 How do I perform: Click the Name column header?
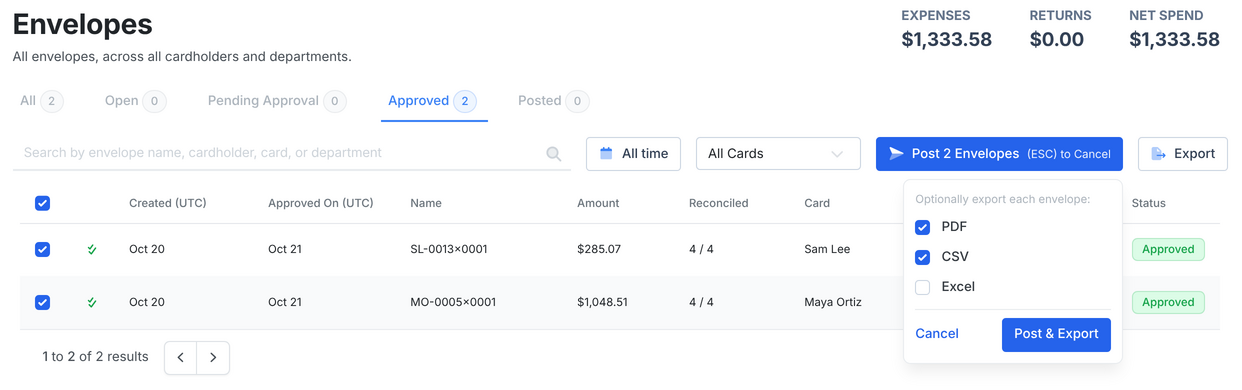[426, 203]
